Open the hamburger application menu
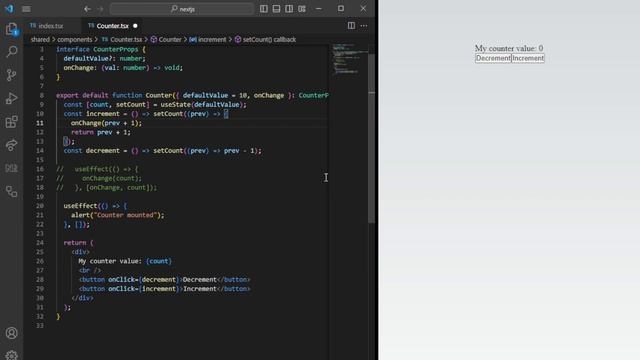 [x=26, y=9]
